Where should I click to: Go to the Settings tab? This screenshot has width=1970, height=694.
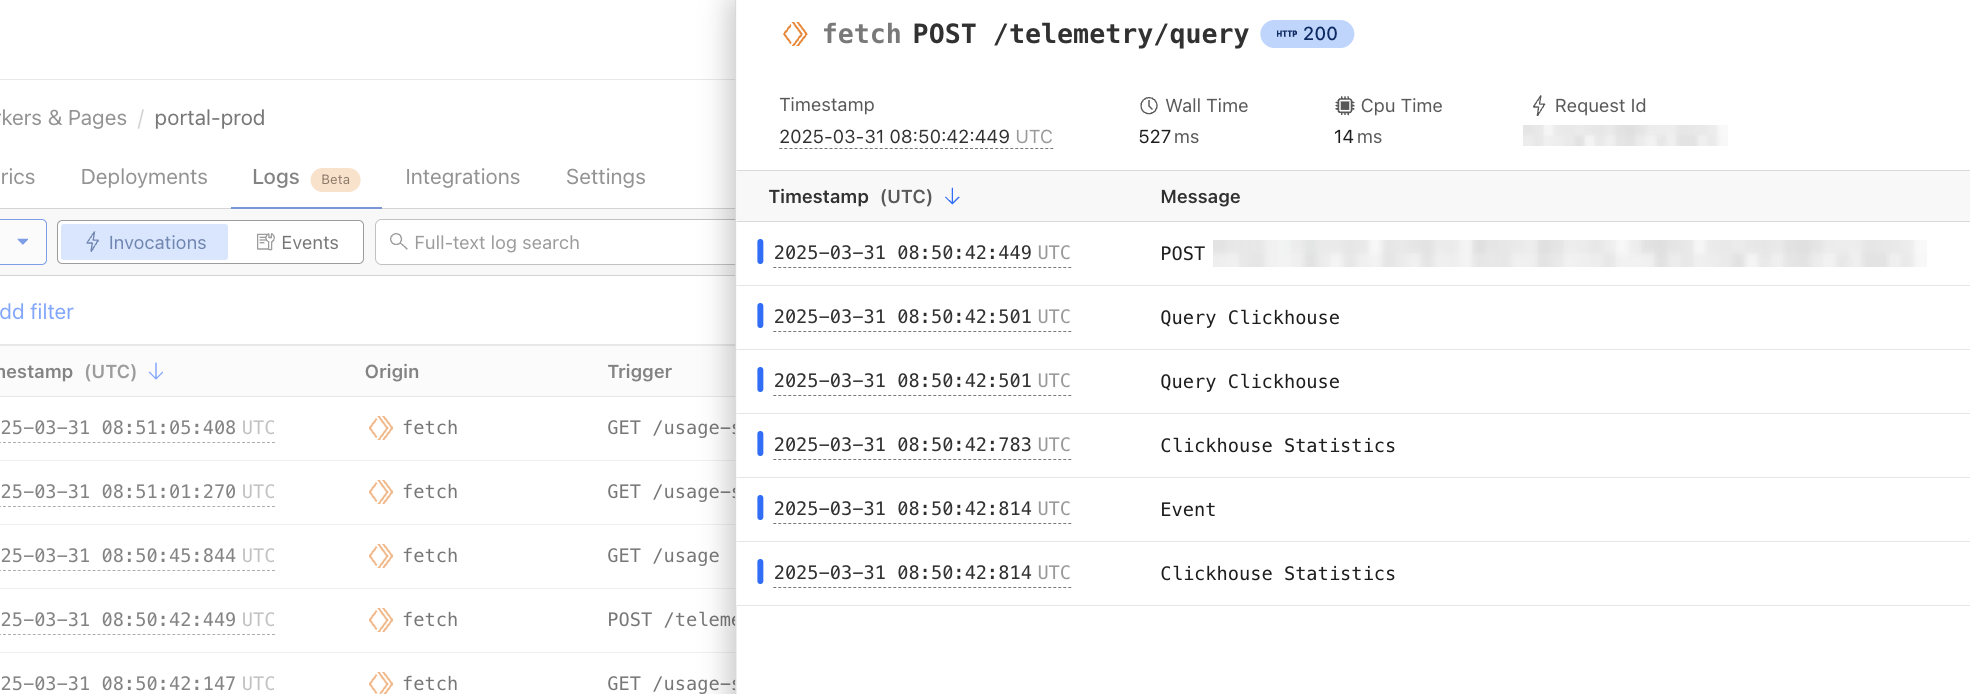point(605,177)
